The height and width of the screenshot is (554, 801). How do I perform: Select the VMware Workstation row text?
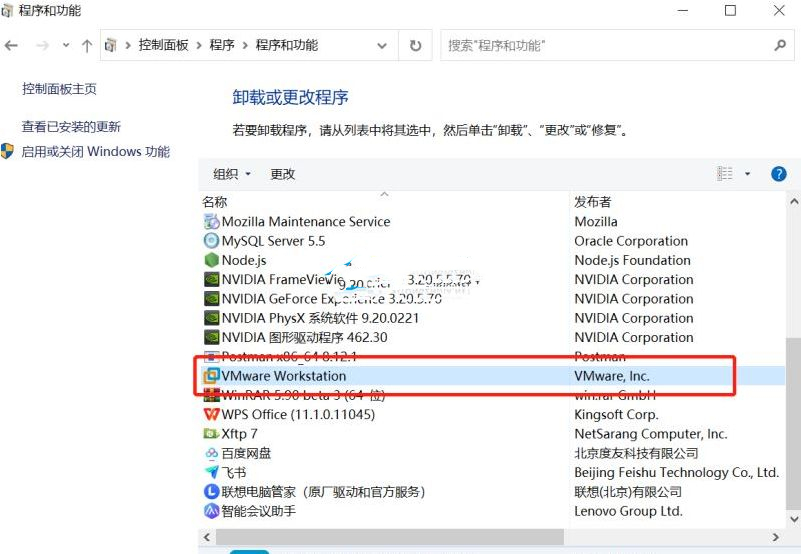pos(284,376)
